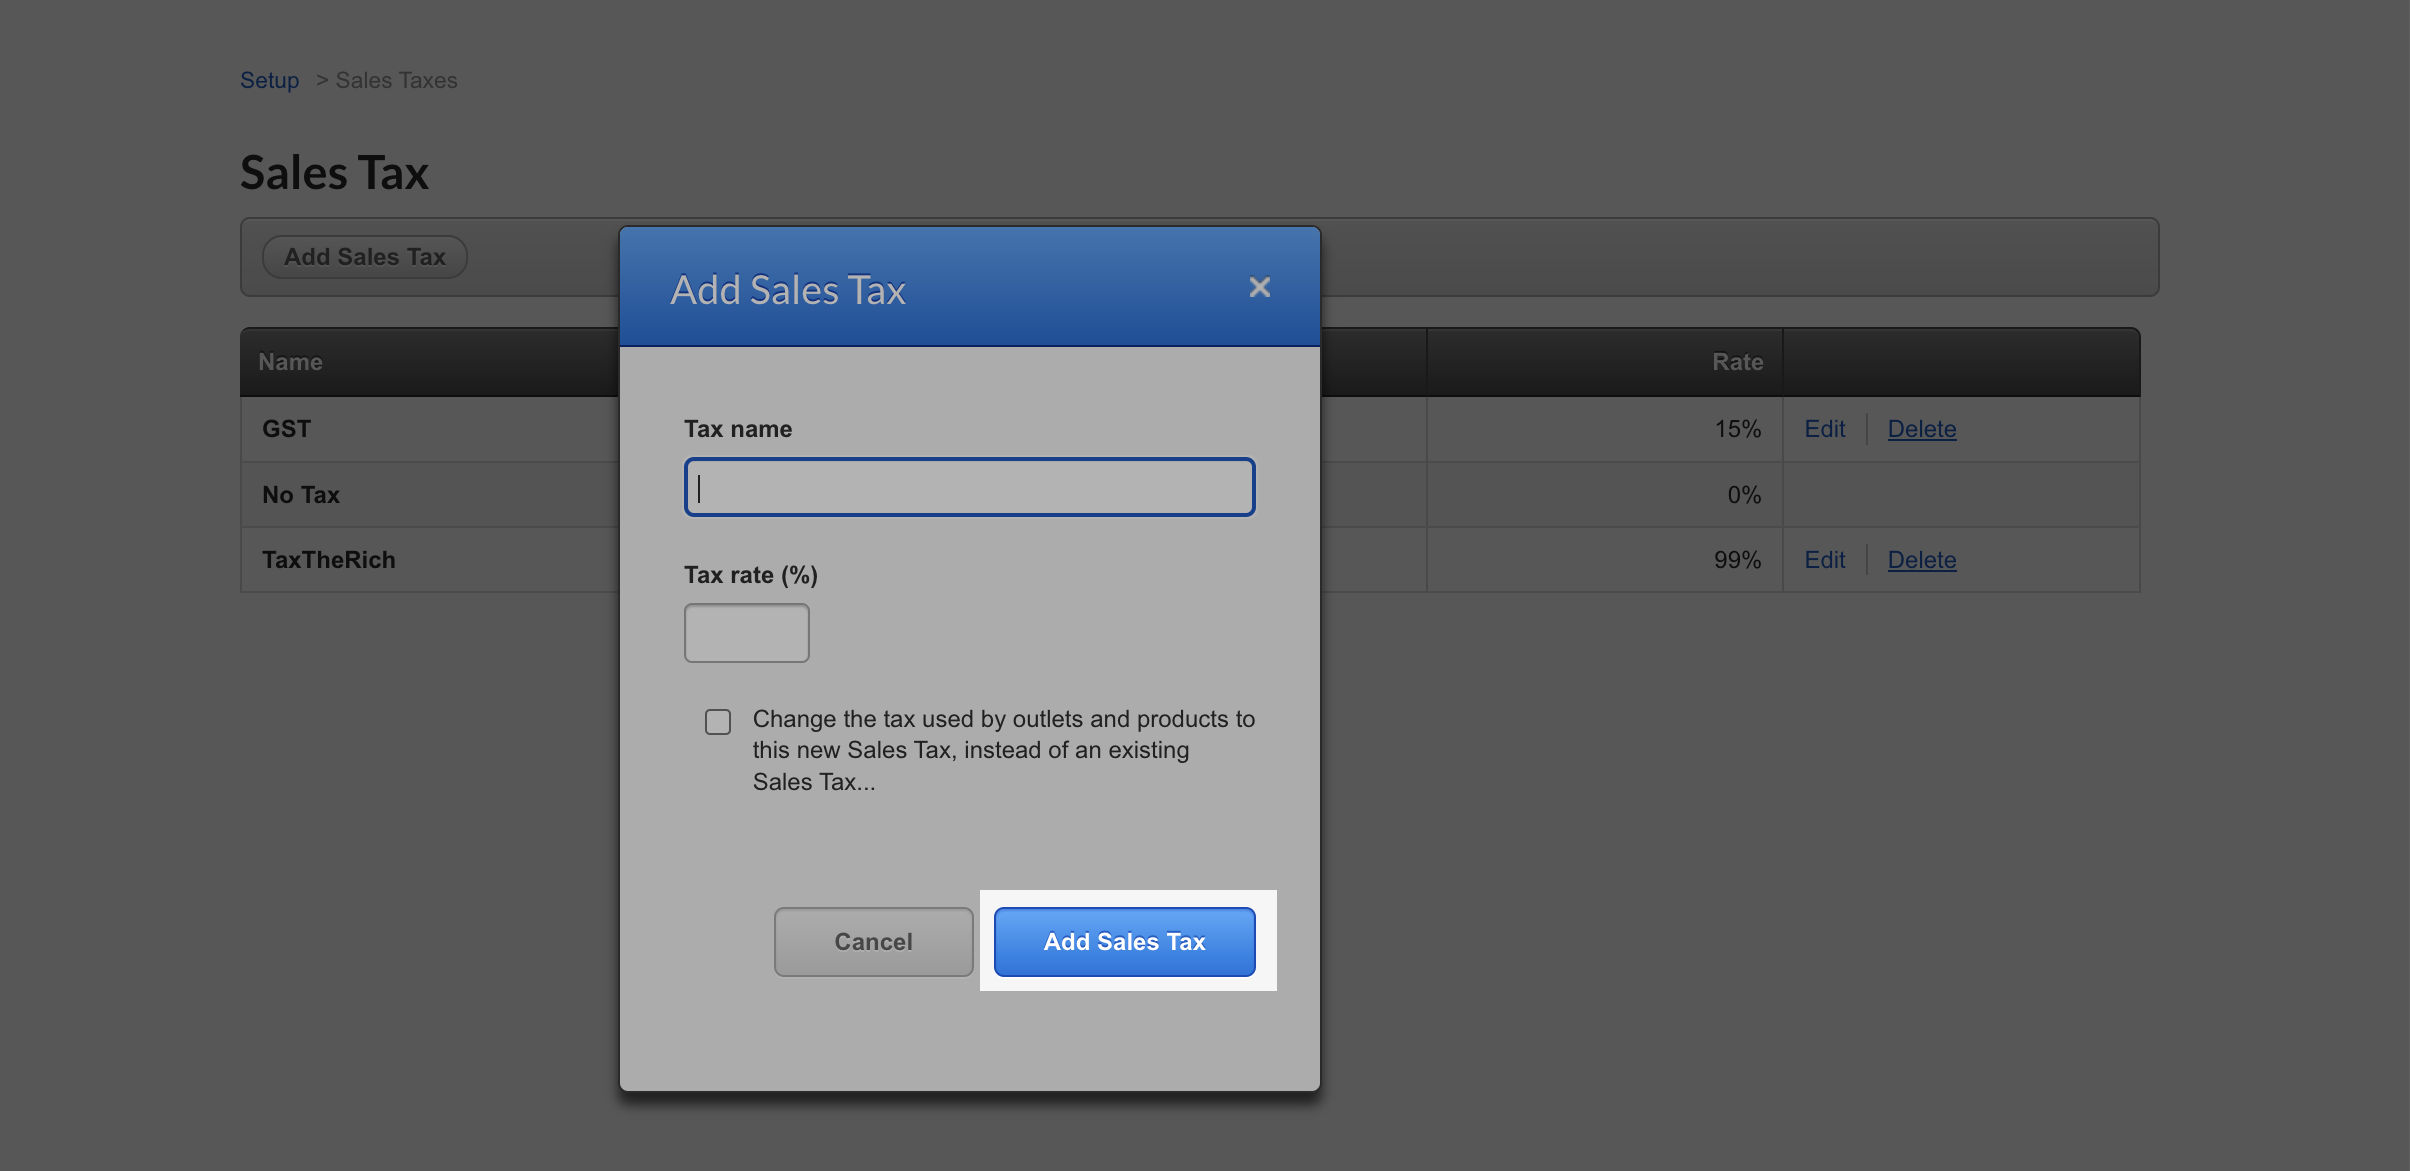Click the Tax name input field

[x=969, y=487]
